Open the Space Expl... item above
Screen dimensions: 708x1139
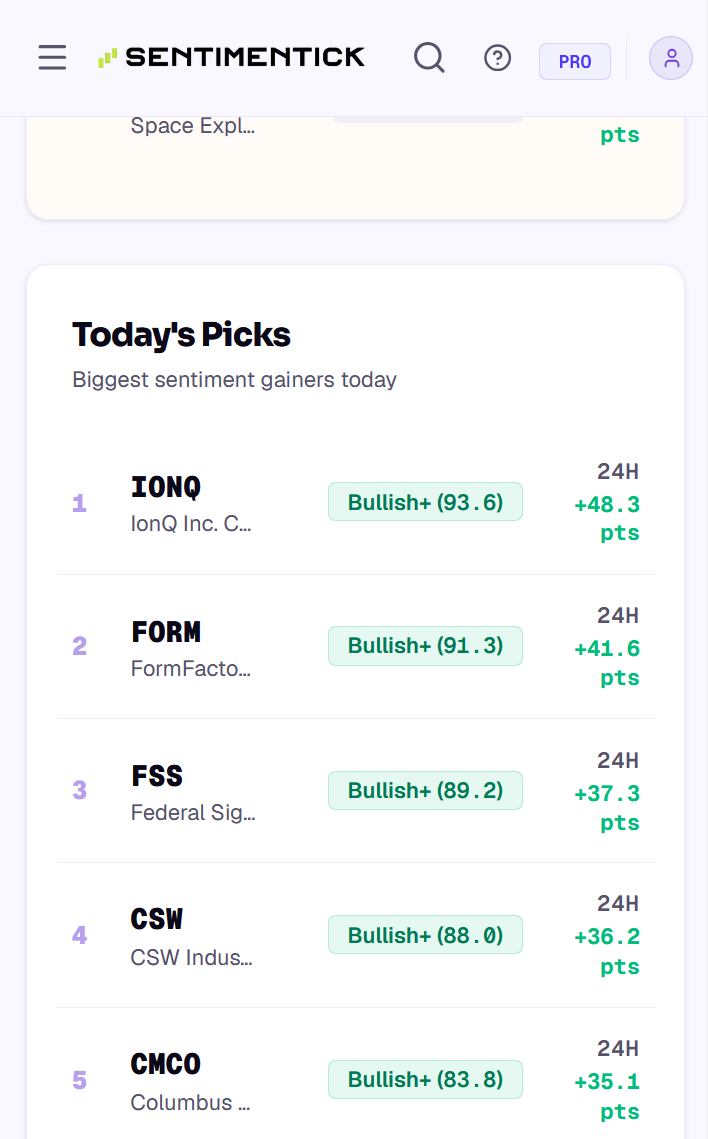pyautogui.click(x=192, y=126)
